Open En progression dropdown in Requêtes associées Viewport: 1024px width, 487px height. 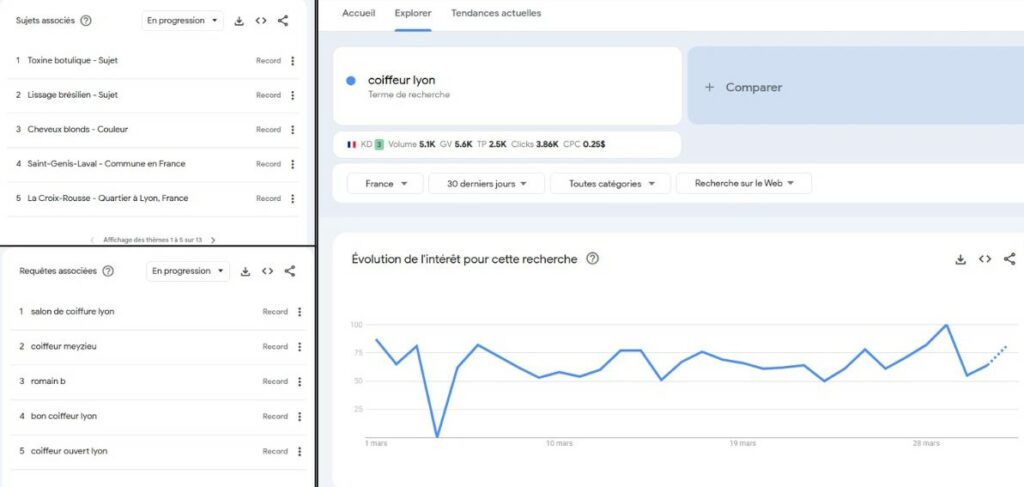(x=188, y=271)
